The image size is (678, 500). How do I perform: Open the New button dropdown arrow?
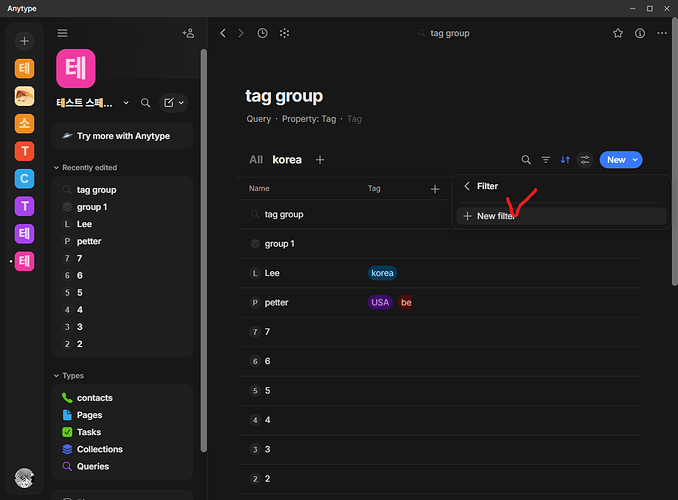pos(635,160)
